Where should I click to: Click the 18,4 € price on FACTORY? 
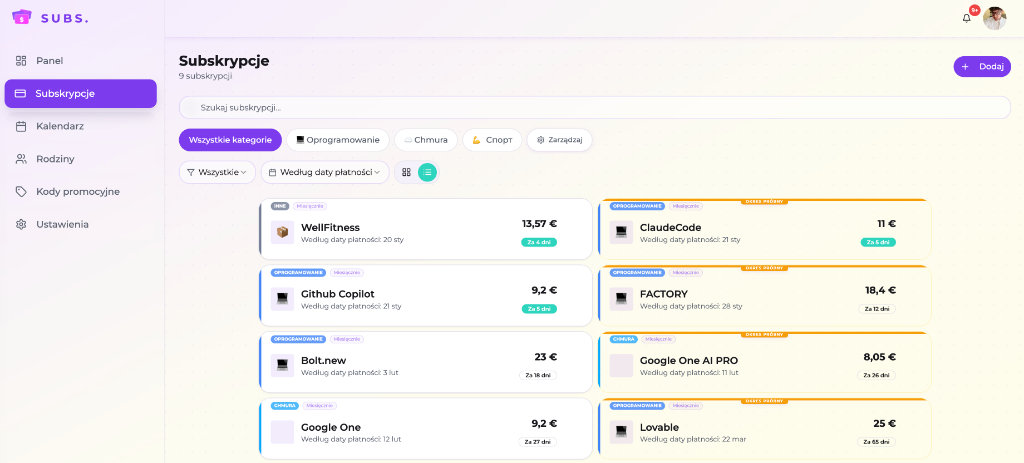click(x=880, y=290)
